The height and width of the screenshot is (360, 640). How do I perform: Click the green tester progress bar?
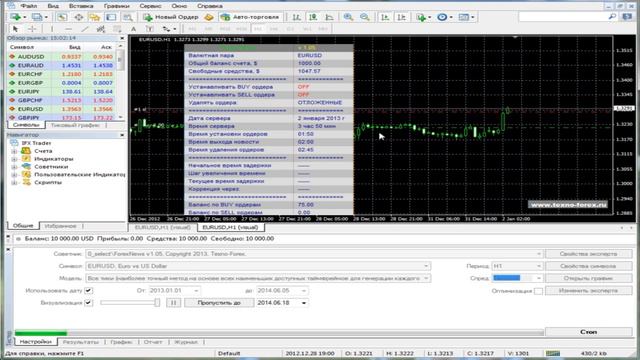41,333
